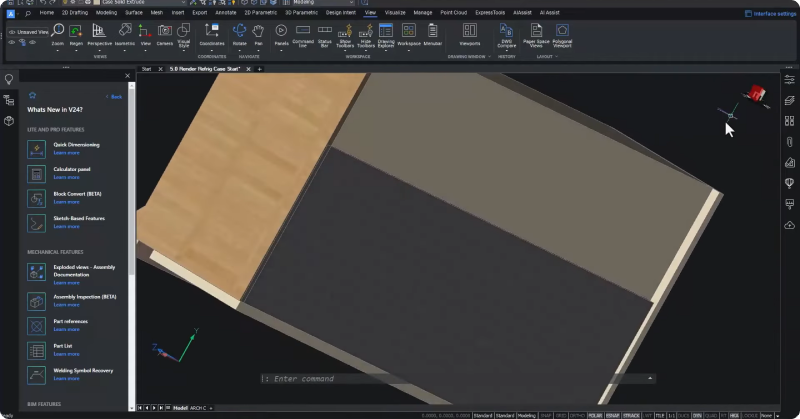Click the Back link in the panel
The image size is (800, 419).
click(x=114, y=96)
